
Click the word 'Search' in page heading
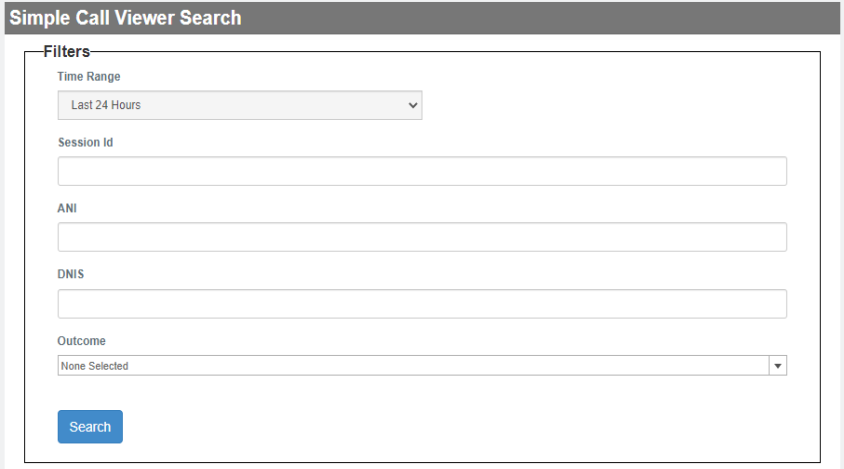[x=210, y=18]
